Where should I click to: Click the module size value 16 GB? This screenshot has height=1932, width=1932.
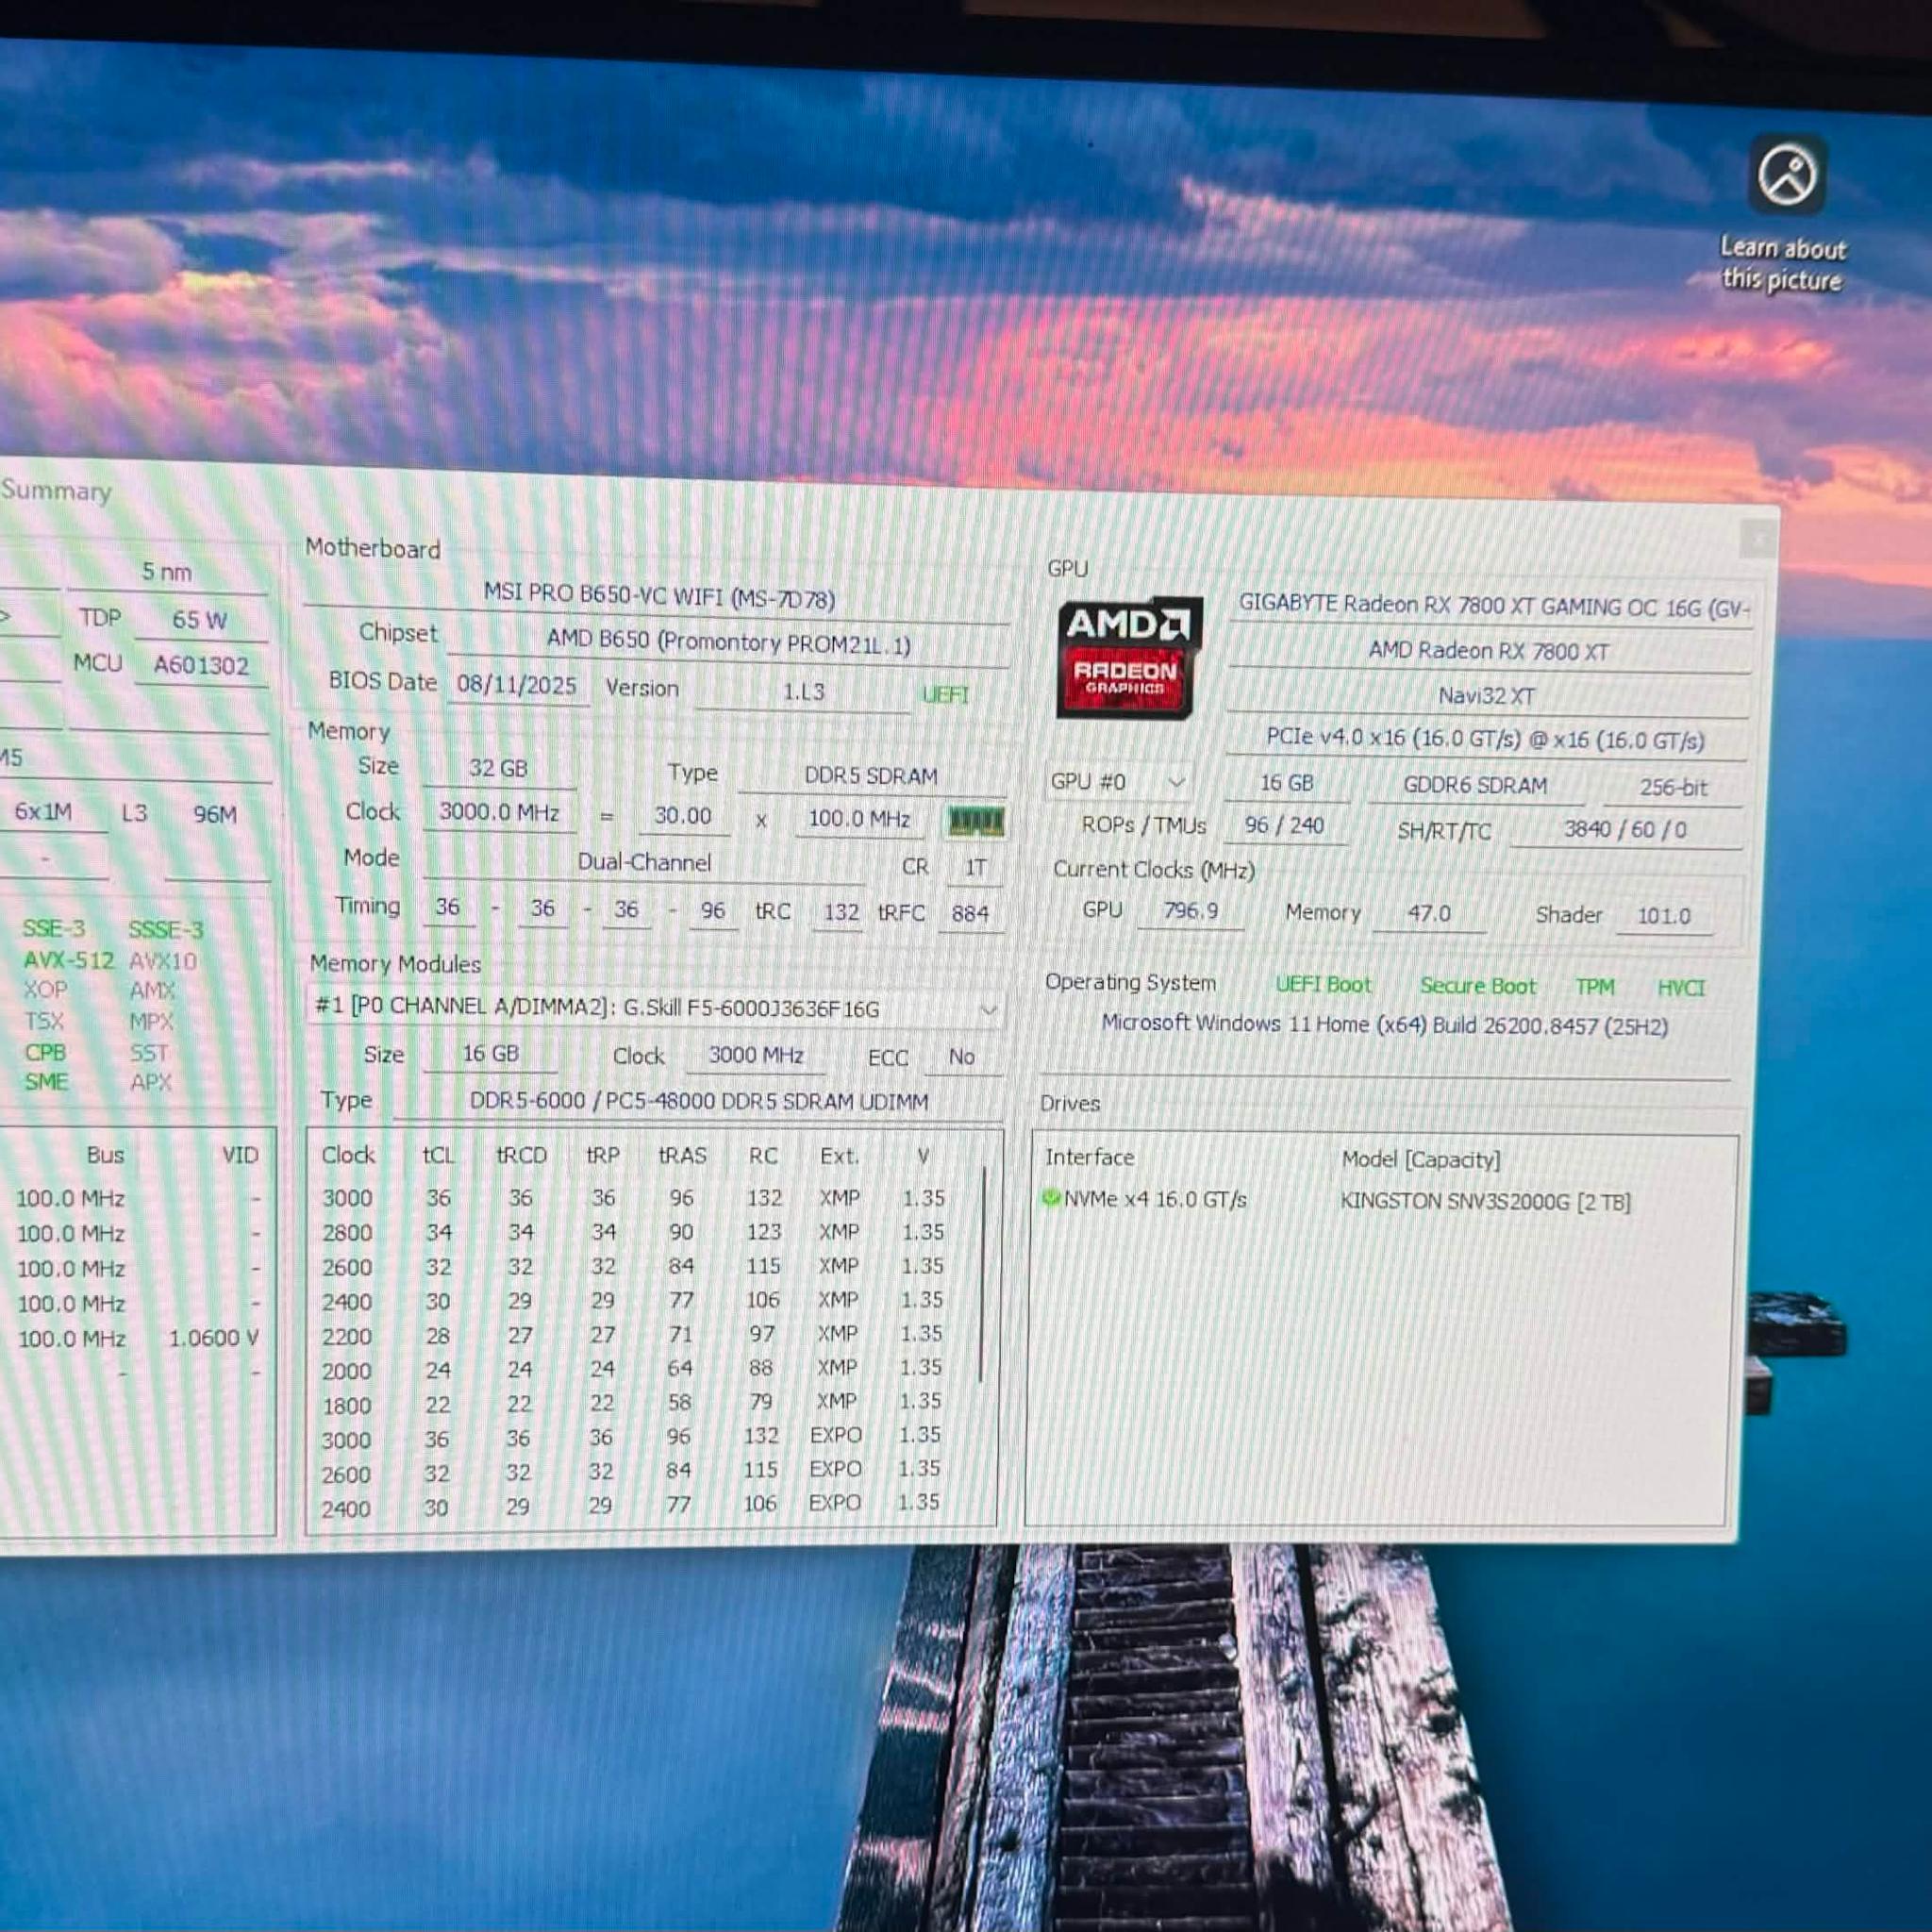pyautogui.click(x=490, y=1053)
